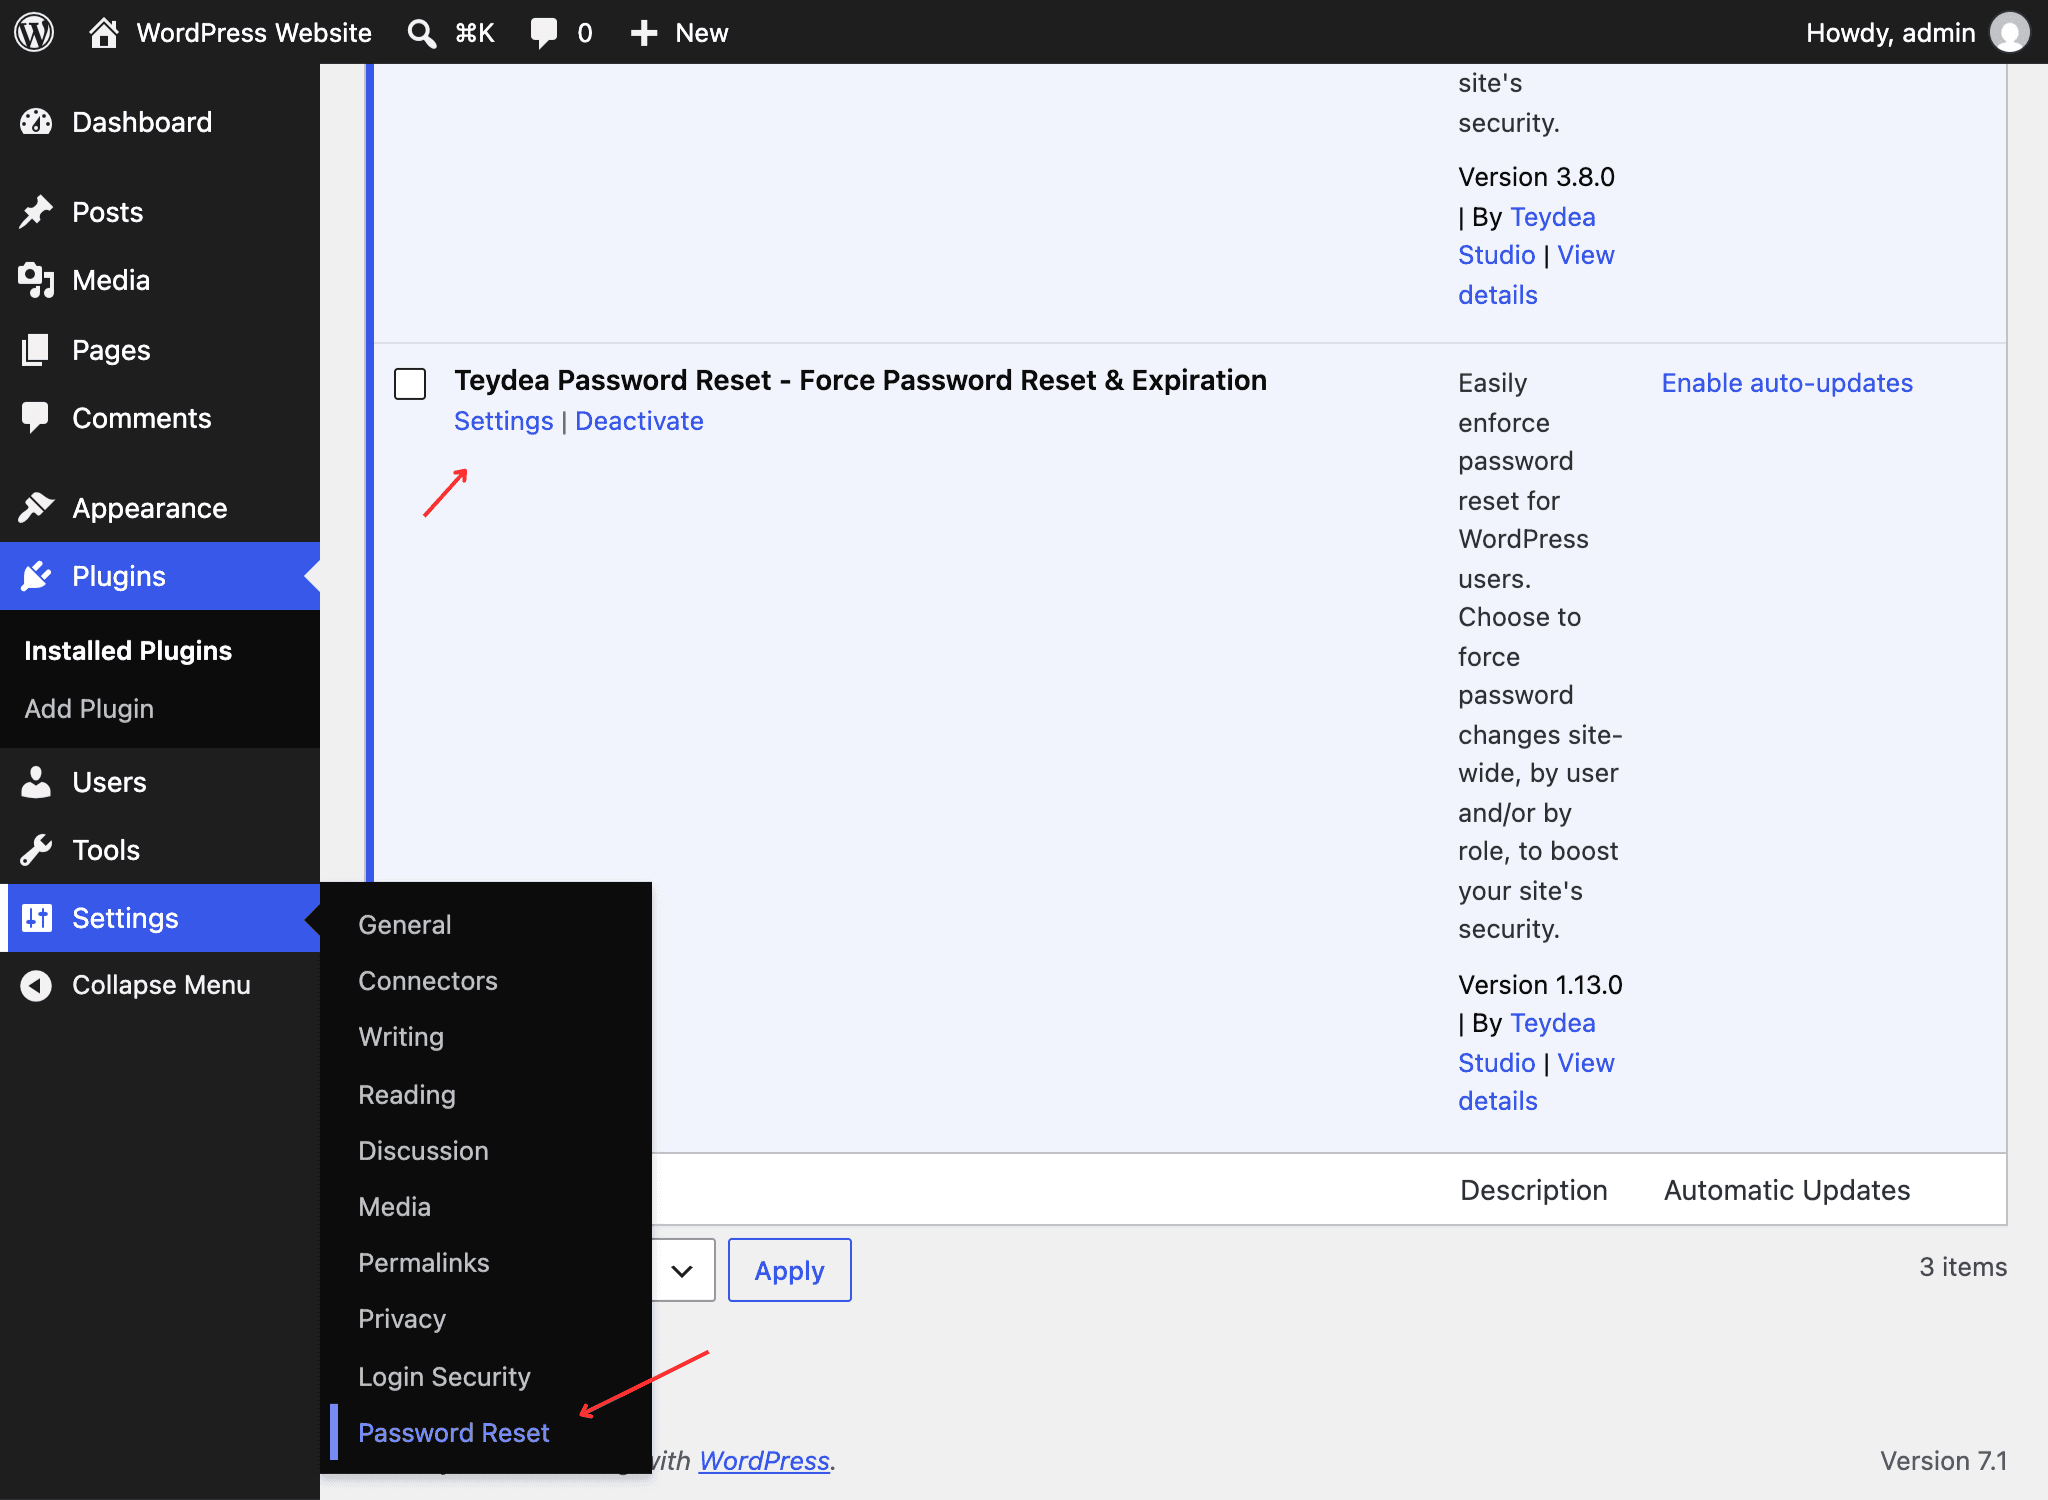The width and height of the screenshot is (2048, 1500).
Task: Open the bulk actions dropdown arrow
Action: pos(682,1271)
